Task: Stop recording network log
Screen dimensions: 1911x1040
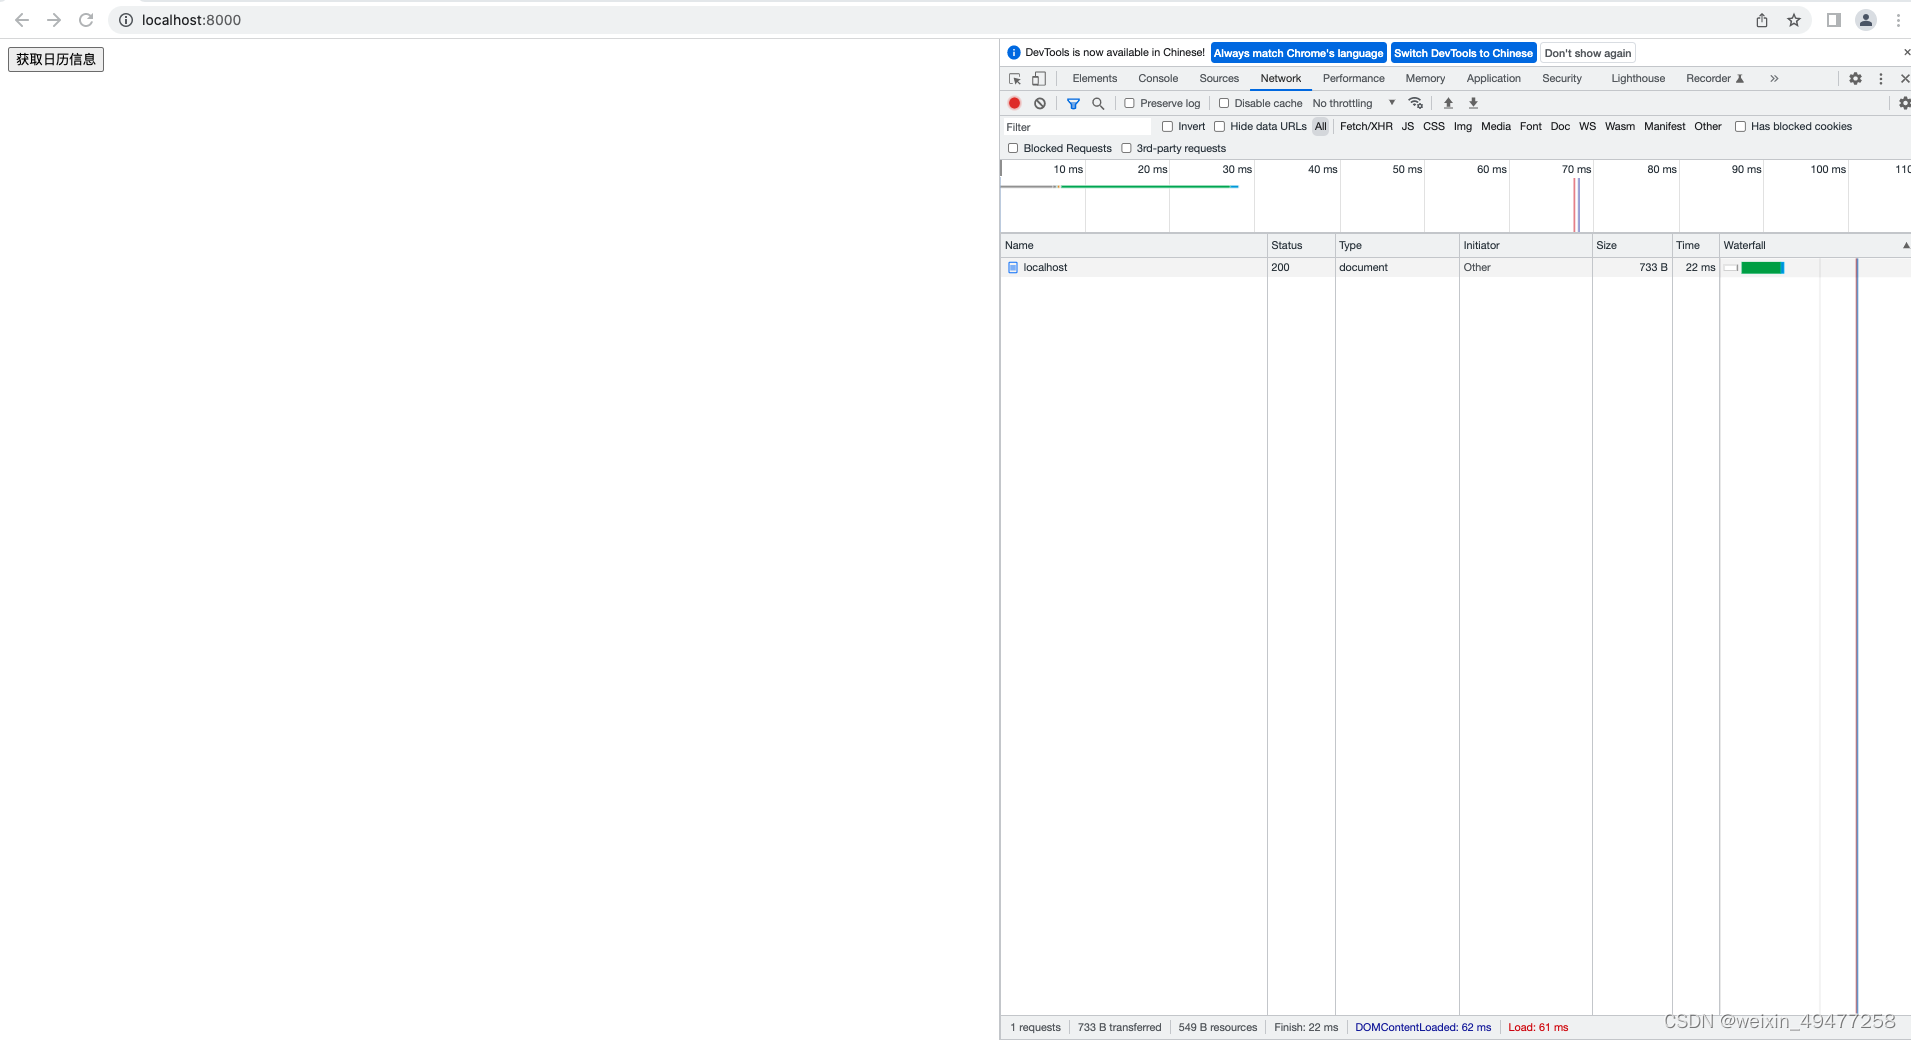Action: (x=1014, y=103)
